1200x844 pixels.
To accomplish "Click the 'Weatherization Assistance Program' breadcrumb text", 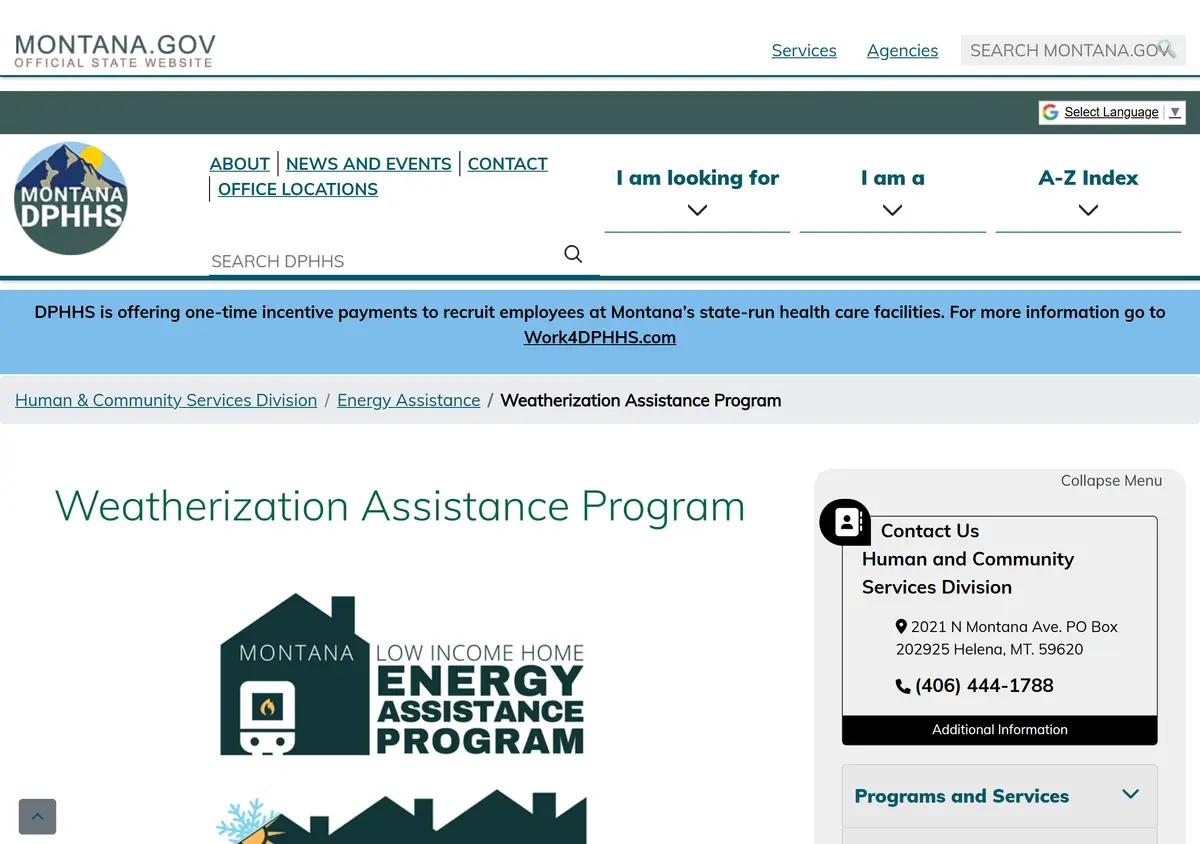I will [641, 400].
